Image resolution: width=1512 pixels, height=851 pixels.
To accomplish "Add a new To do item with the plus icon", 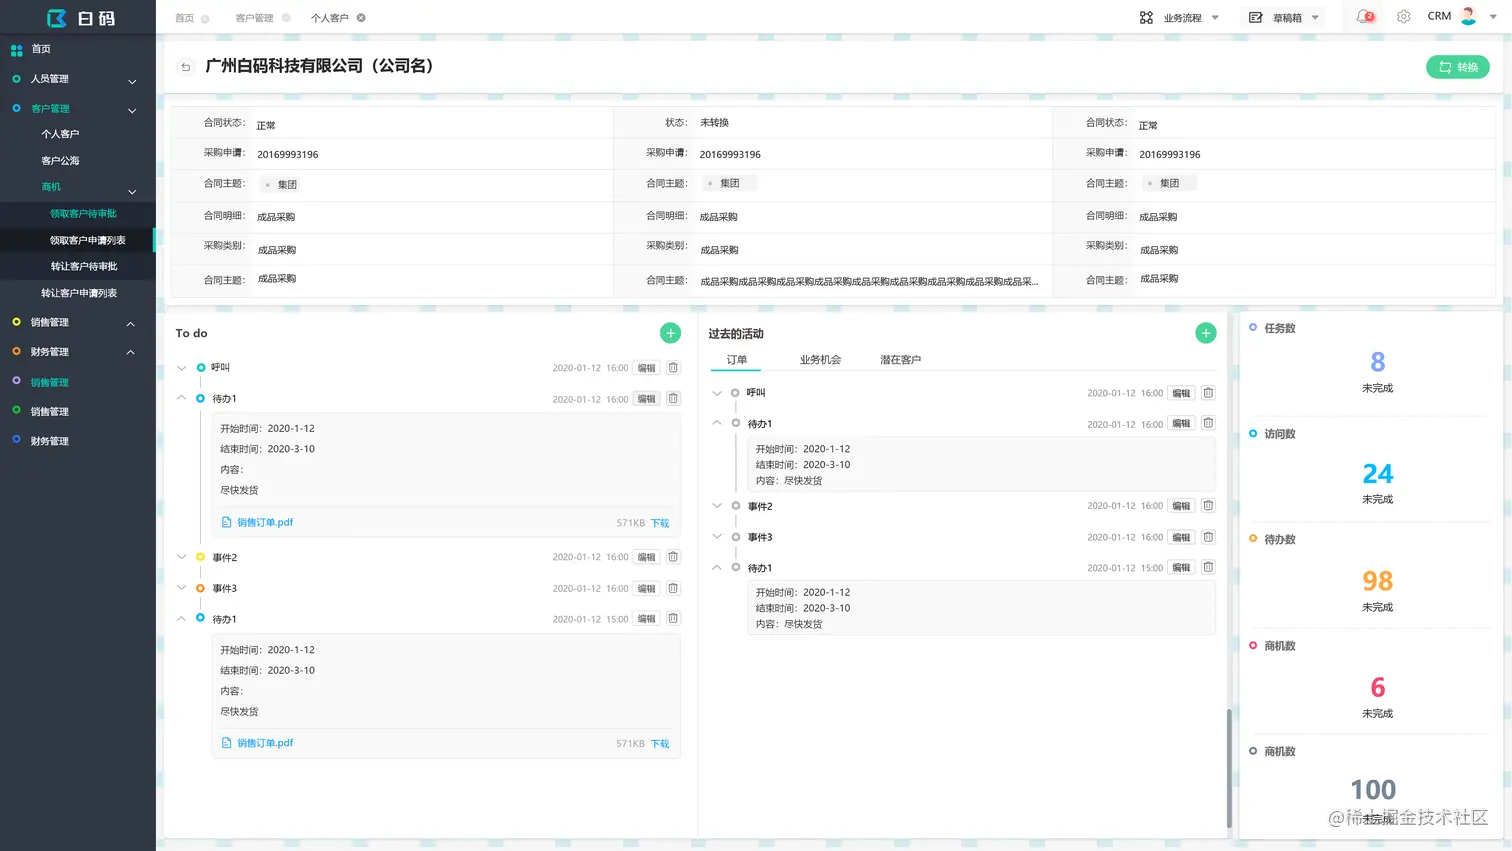I will [670, 333].
